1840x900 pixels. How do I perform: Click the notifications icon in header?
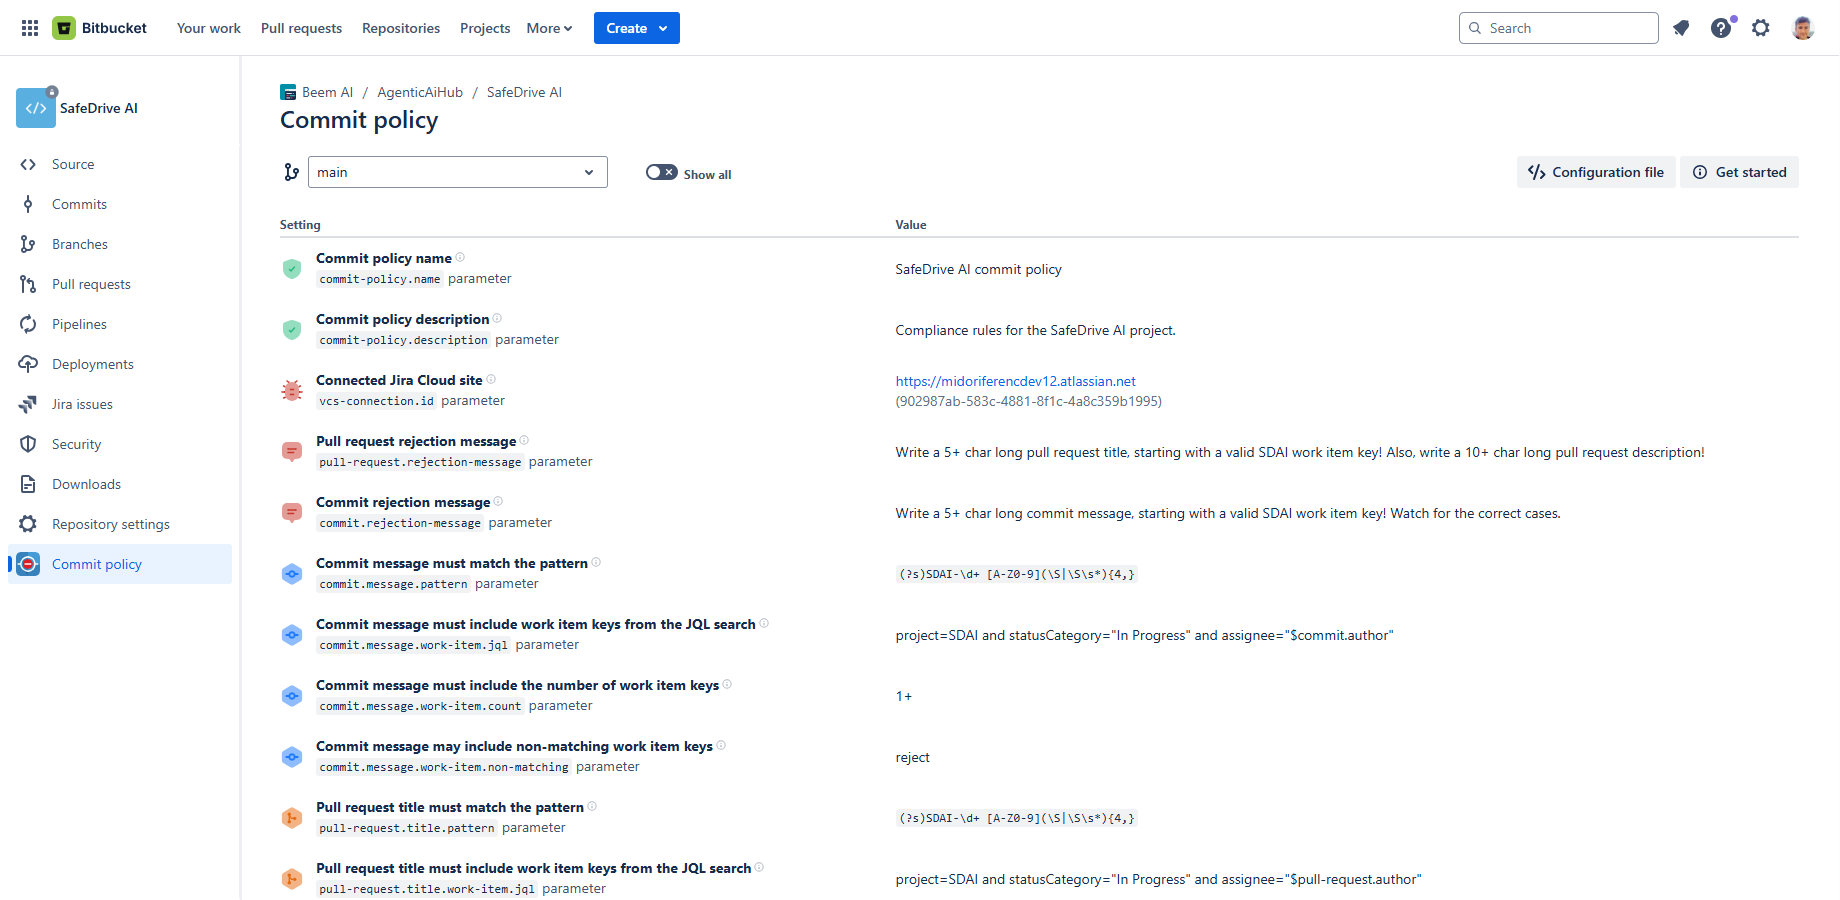(x=1681, y=28)
